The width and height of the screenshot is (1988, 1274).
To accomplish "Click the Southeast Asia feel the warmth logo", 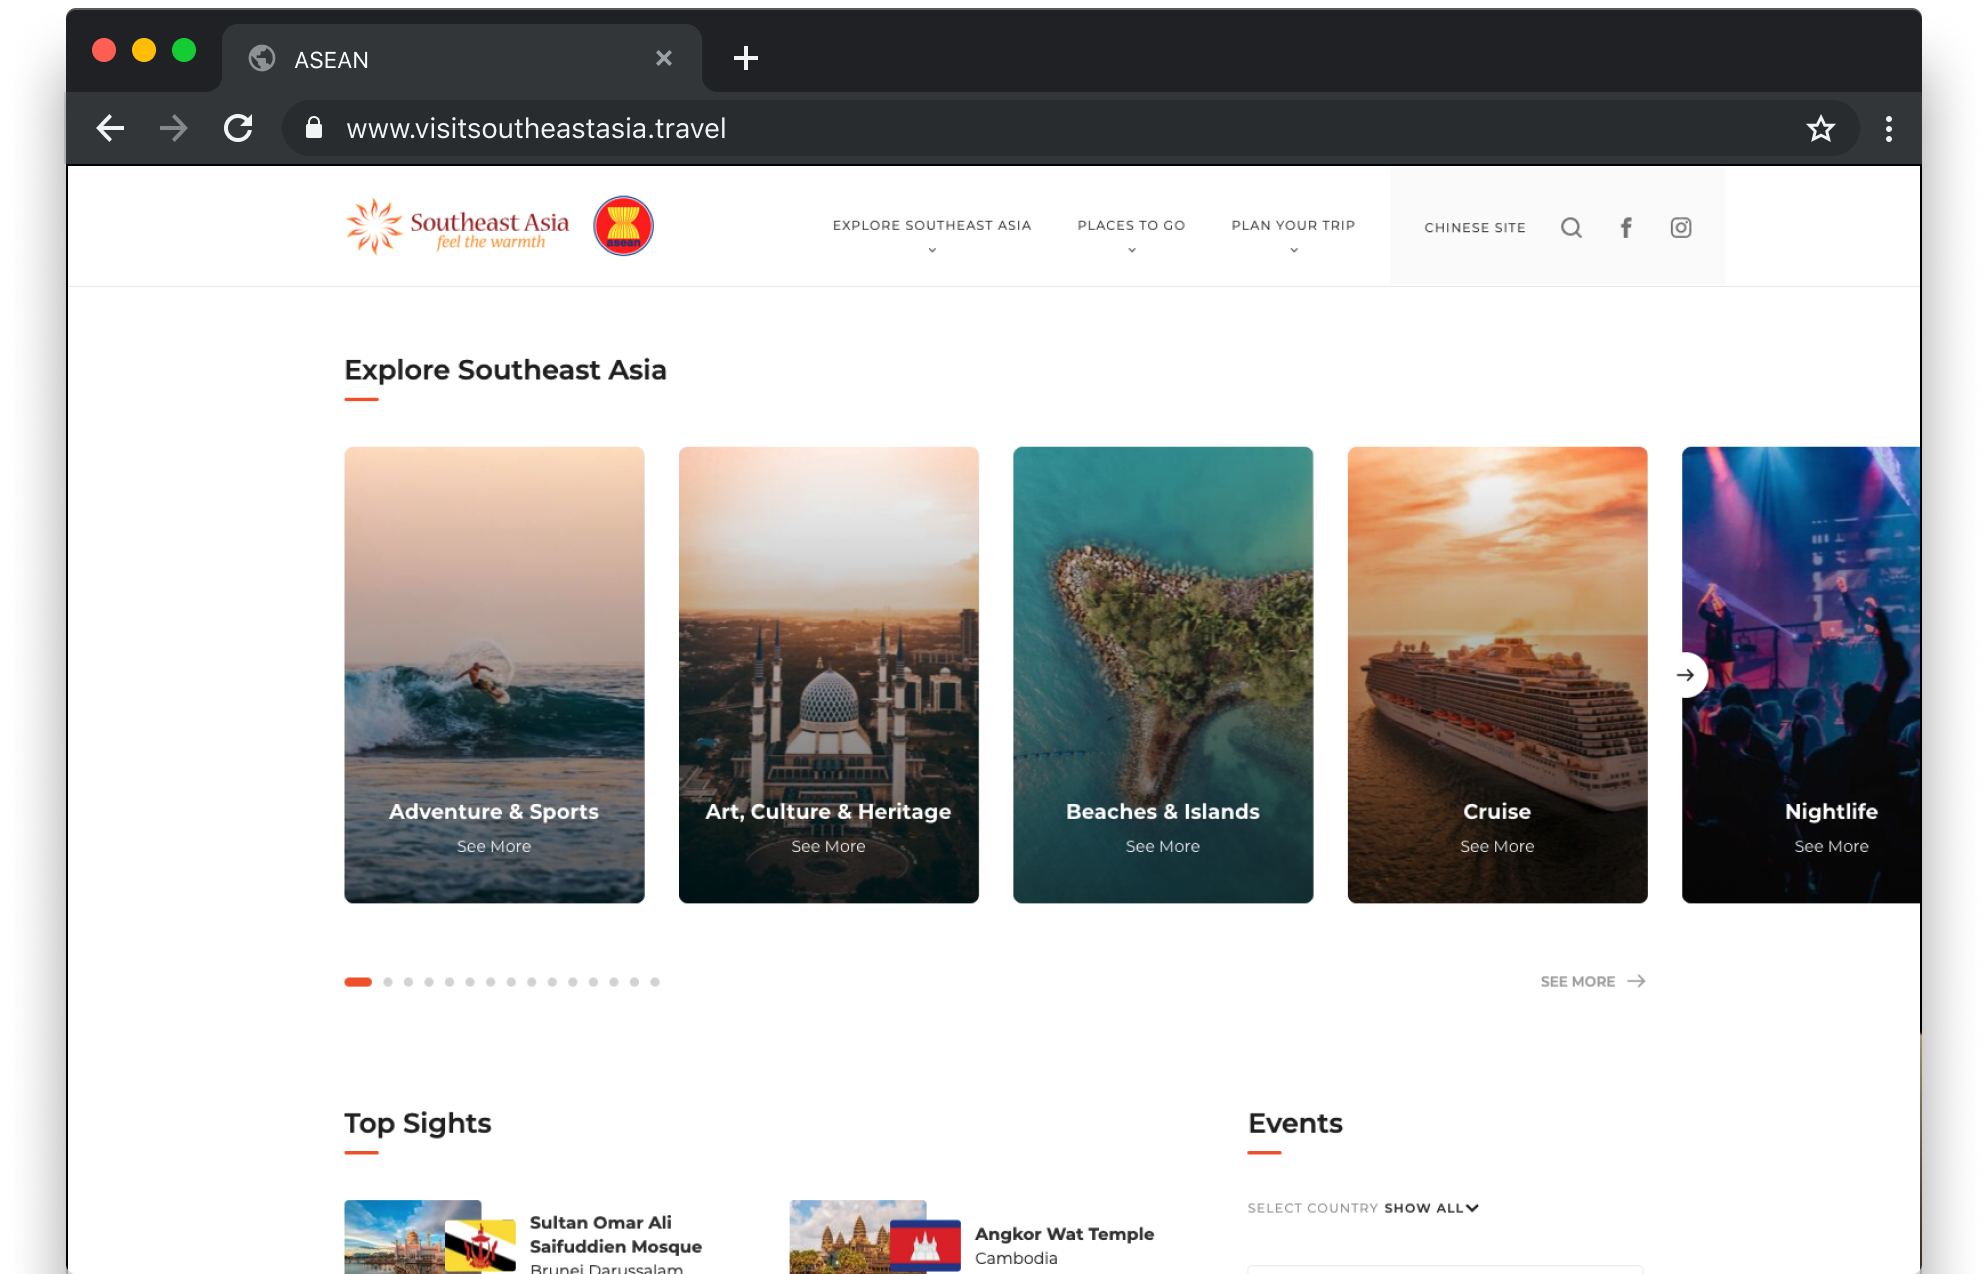I will coord(458,226).
